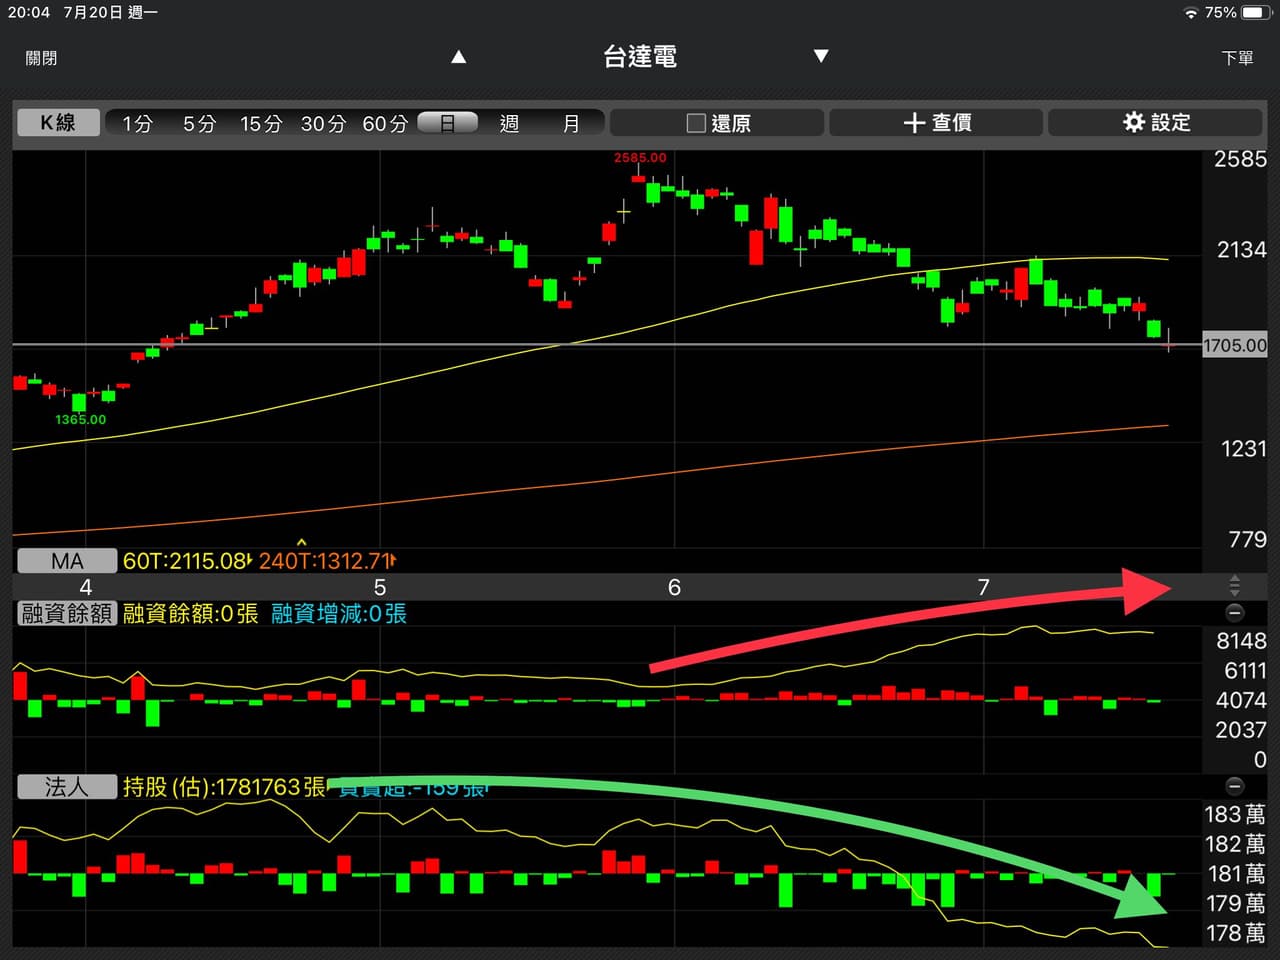Select the 2585.00 peak candlestick
This screenshot has height=960, width=1280.
click(638, 177)
